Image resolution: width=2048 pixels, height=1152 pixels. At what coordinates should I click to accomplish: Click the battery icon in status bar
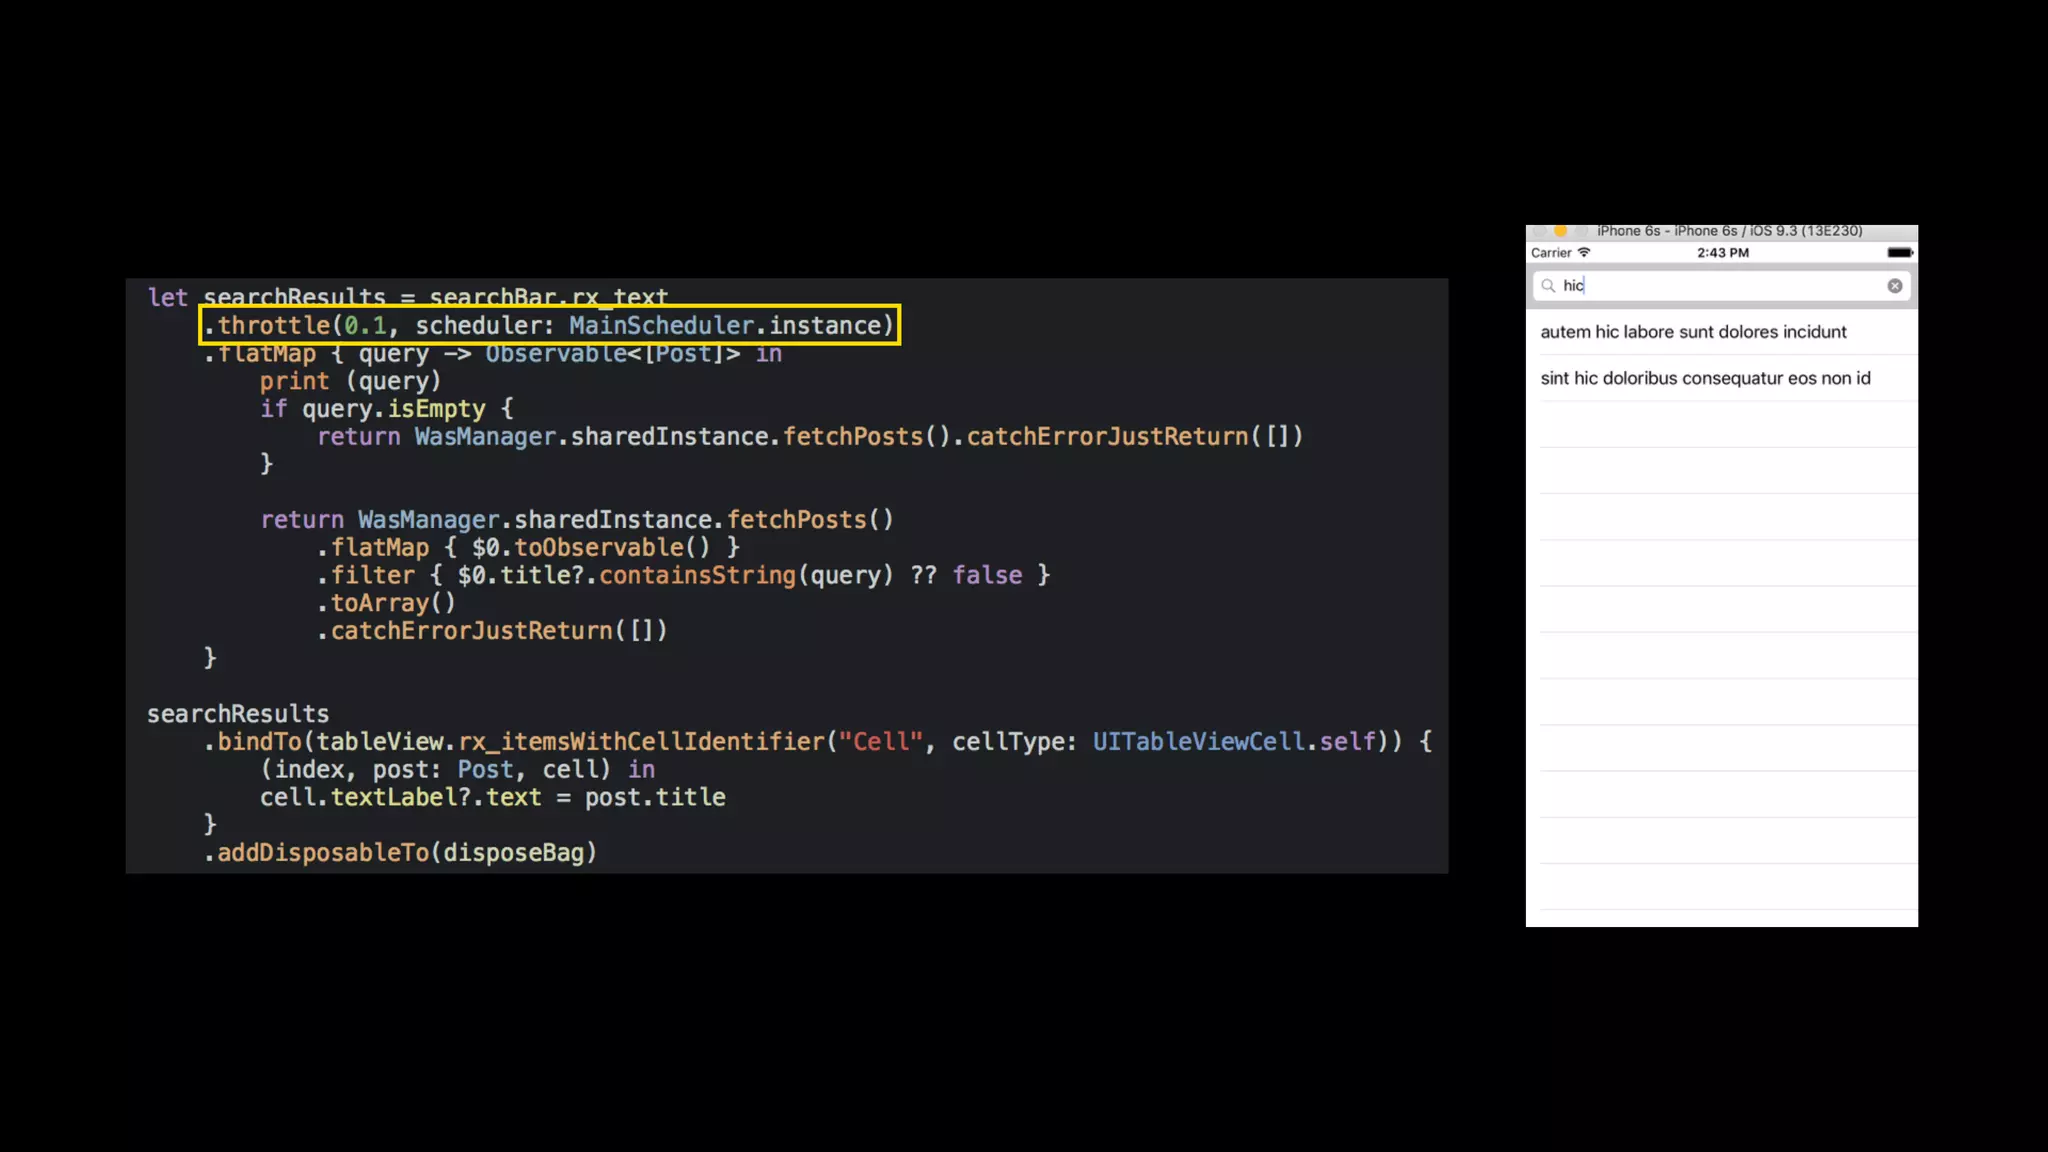pyautogui.click(x=1900, y=253)
